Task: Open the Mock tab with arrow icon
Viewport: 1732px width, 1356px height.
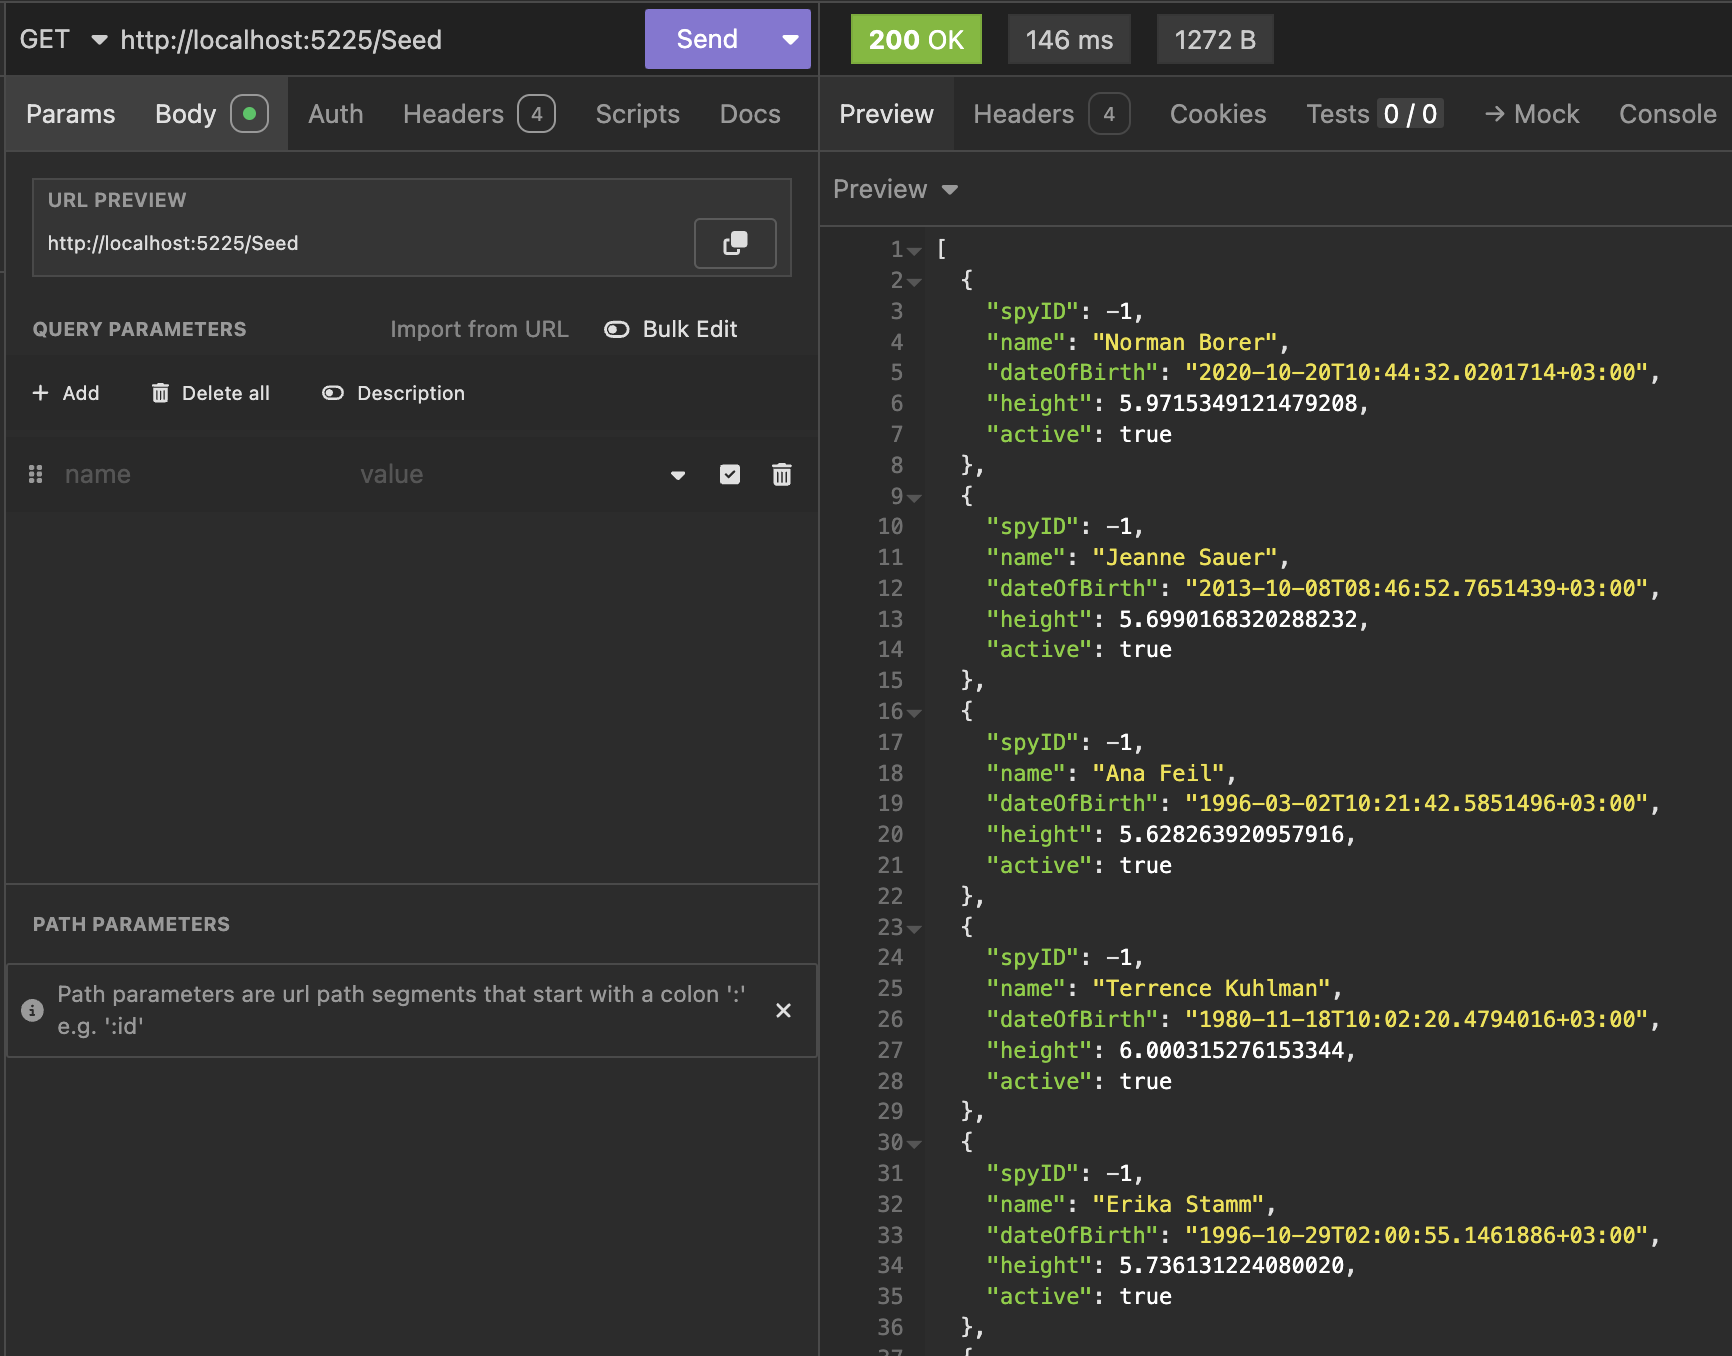Action: [x=1531, y=114]
